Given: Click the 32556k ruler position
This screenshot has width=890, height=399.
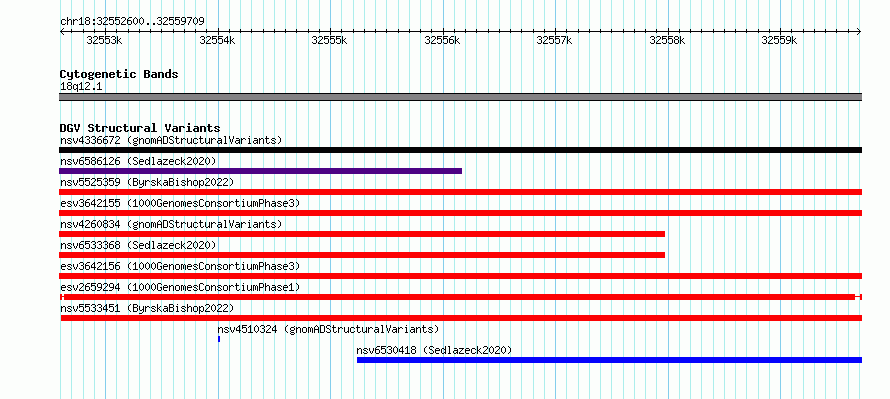Looking at the screenshot, I should click(x=442, y=40).
